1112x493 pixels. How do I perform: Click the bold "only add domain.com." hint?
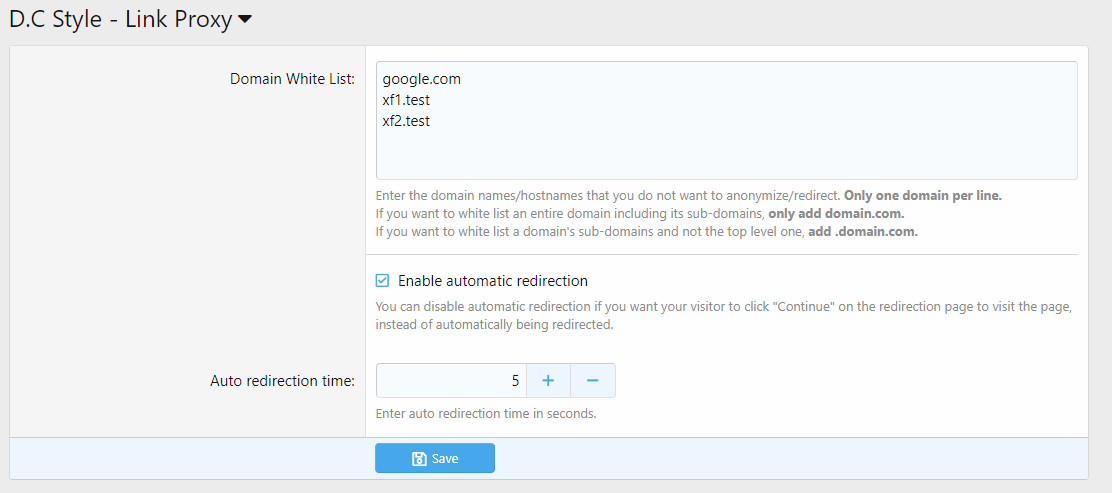coord(836,214)
